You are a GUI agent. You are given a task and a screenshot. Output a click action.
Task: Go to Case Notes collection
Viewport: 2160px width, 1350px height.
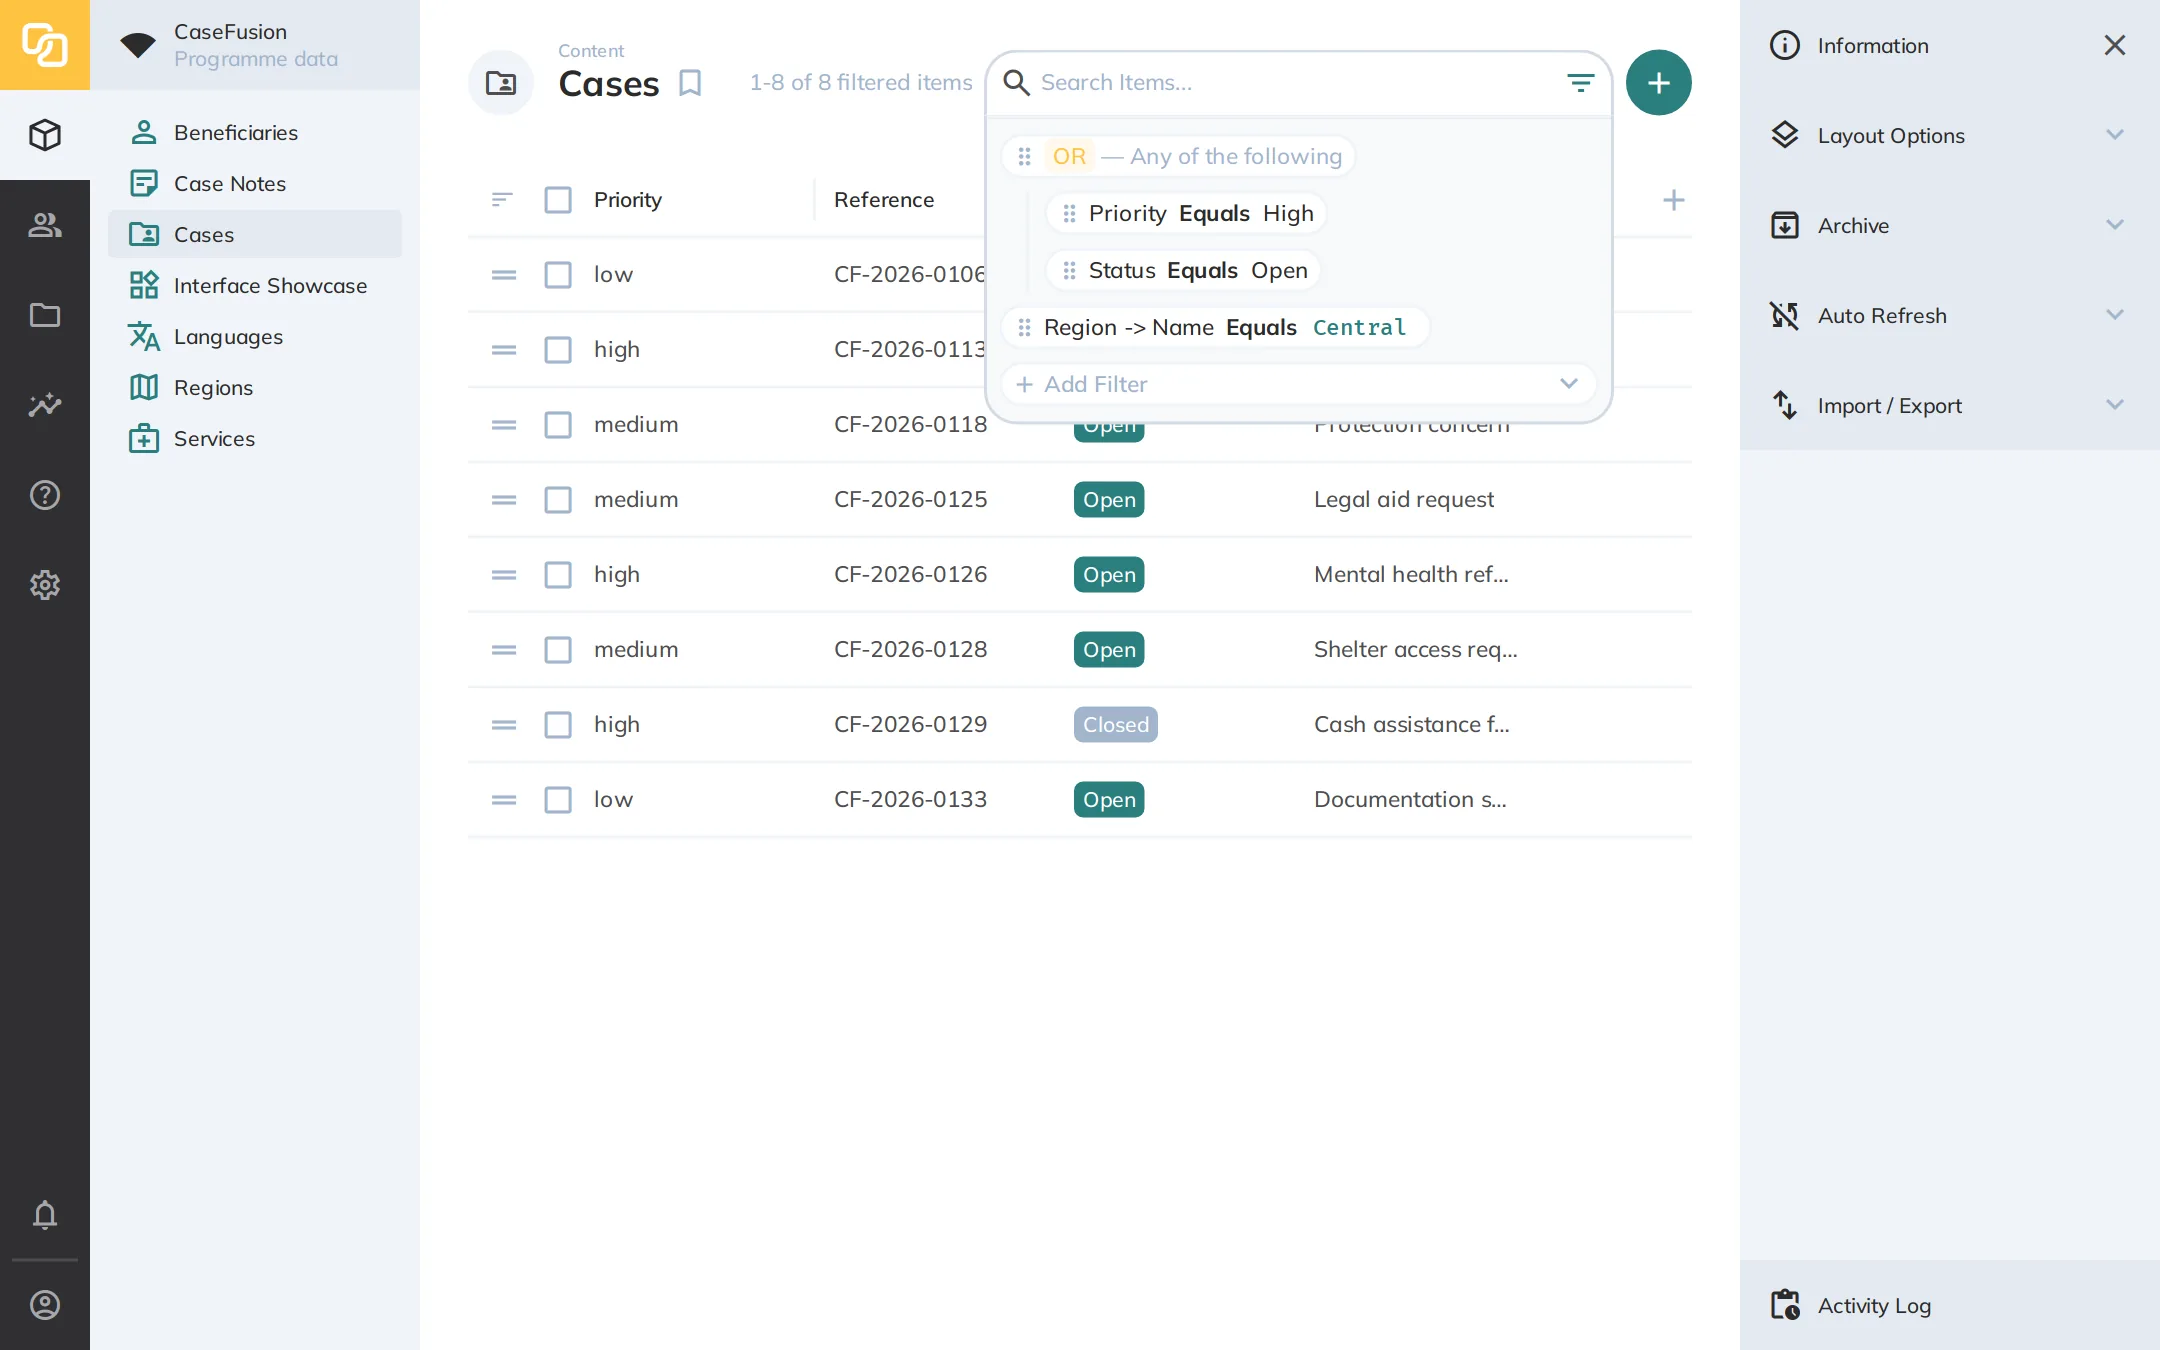point(255,184)
